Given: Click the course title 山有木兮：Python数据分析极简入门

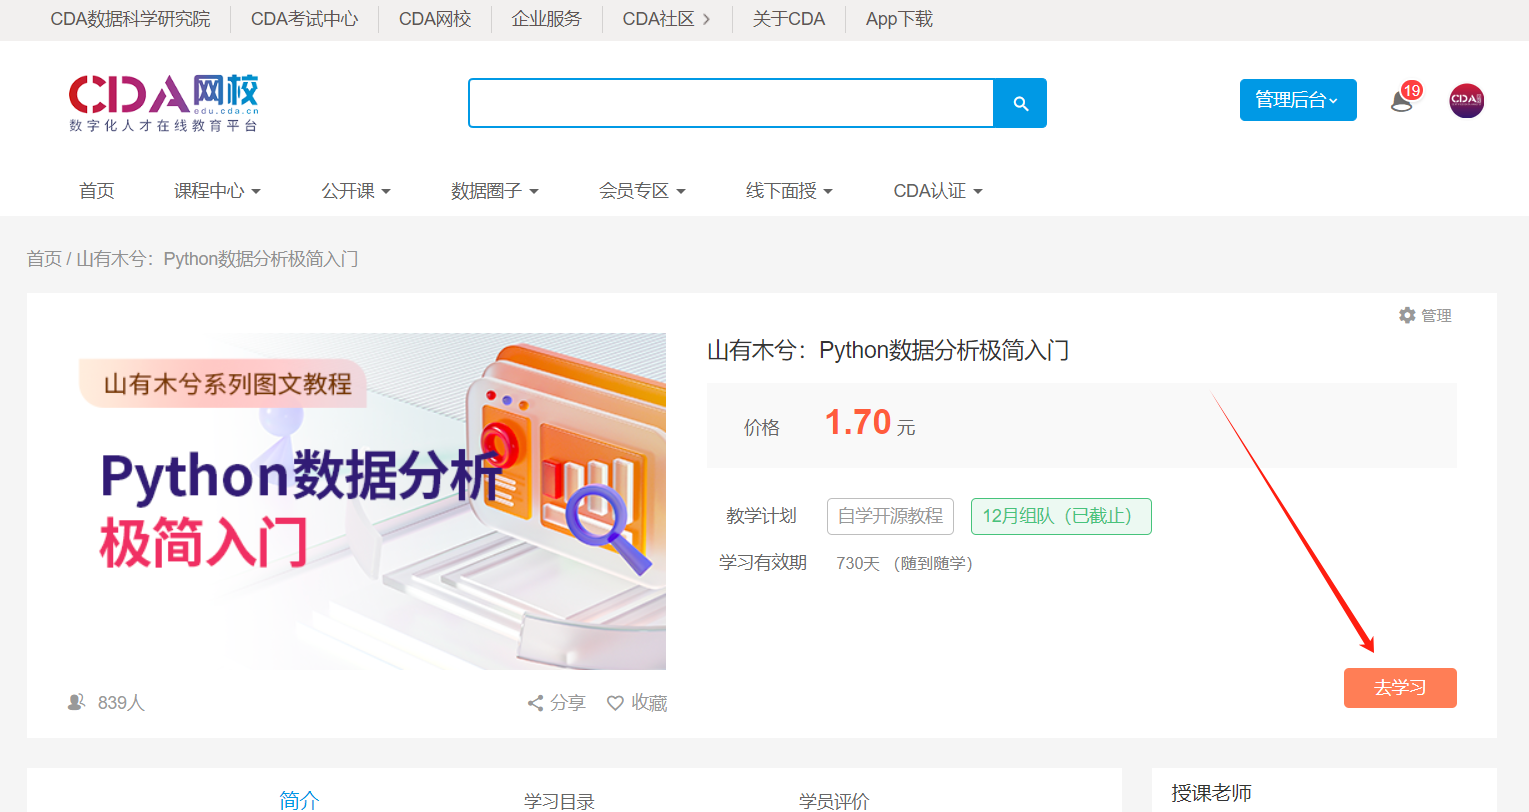Looking at the screenshot, I should [x=888, y=350].
